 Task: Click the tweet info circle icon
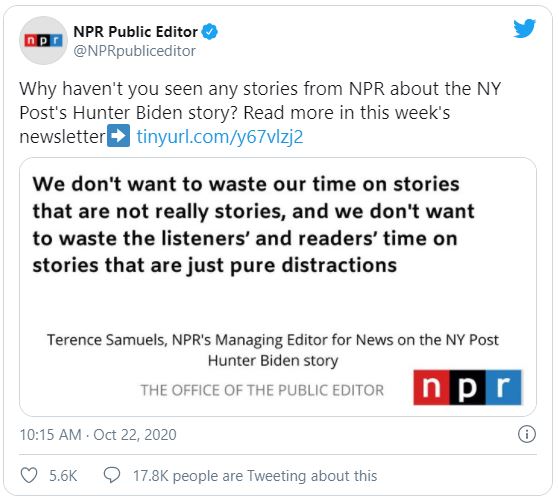point(527,434)
